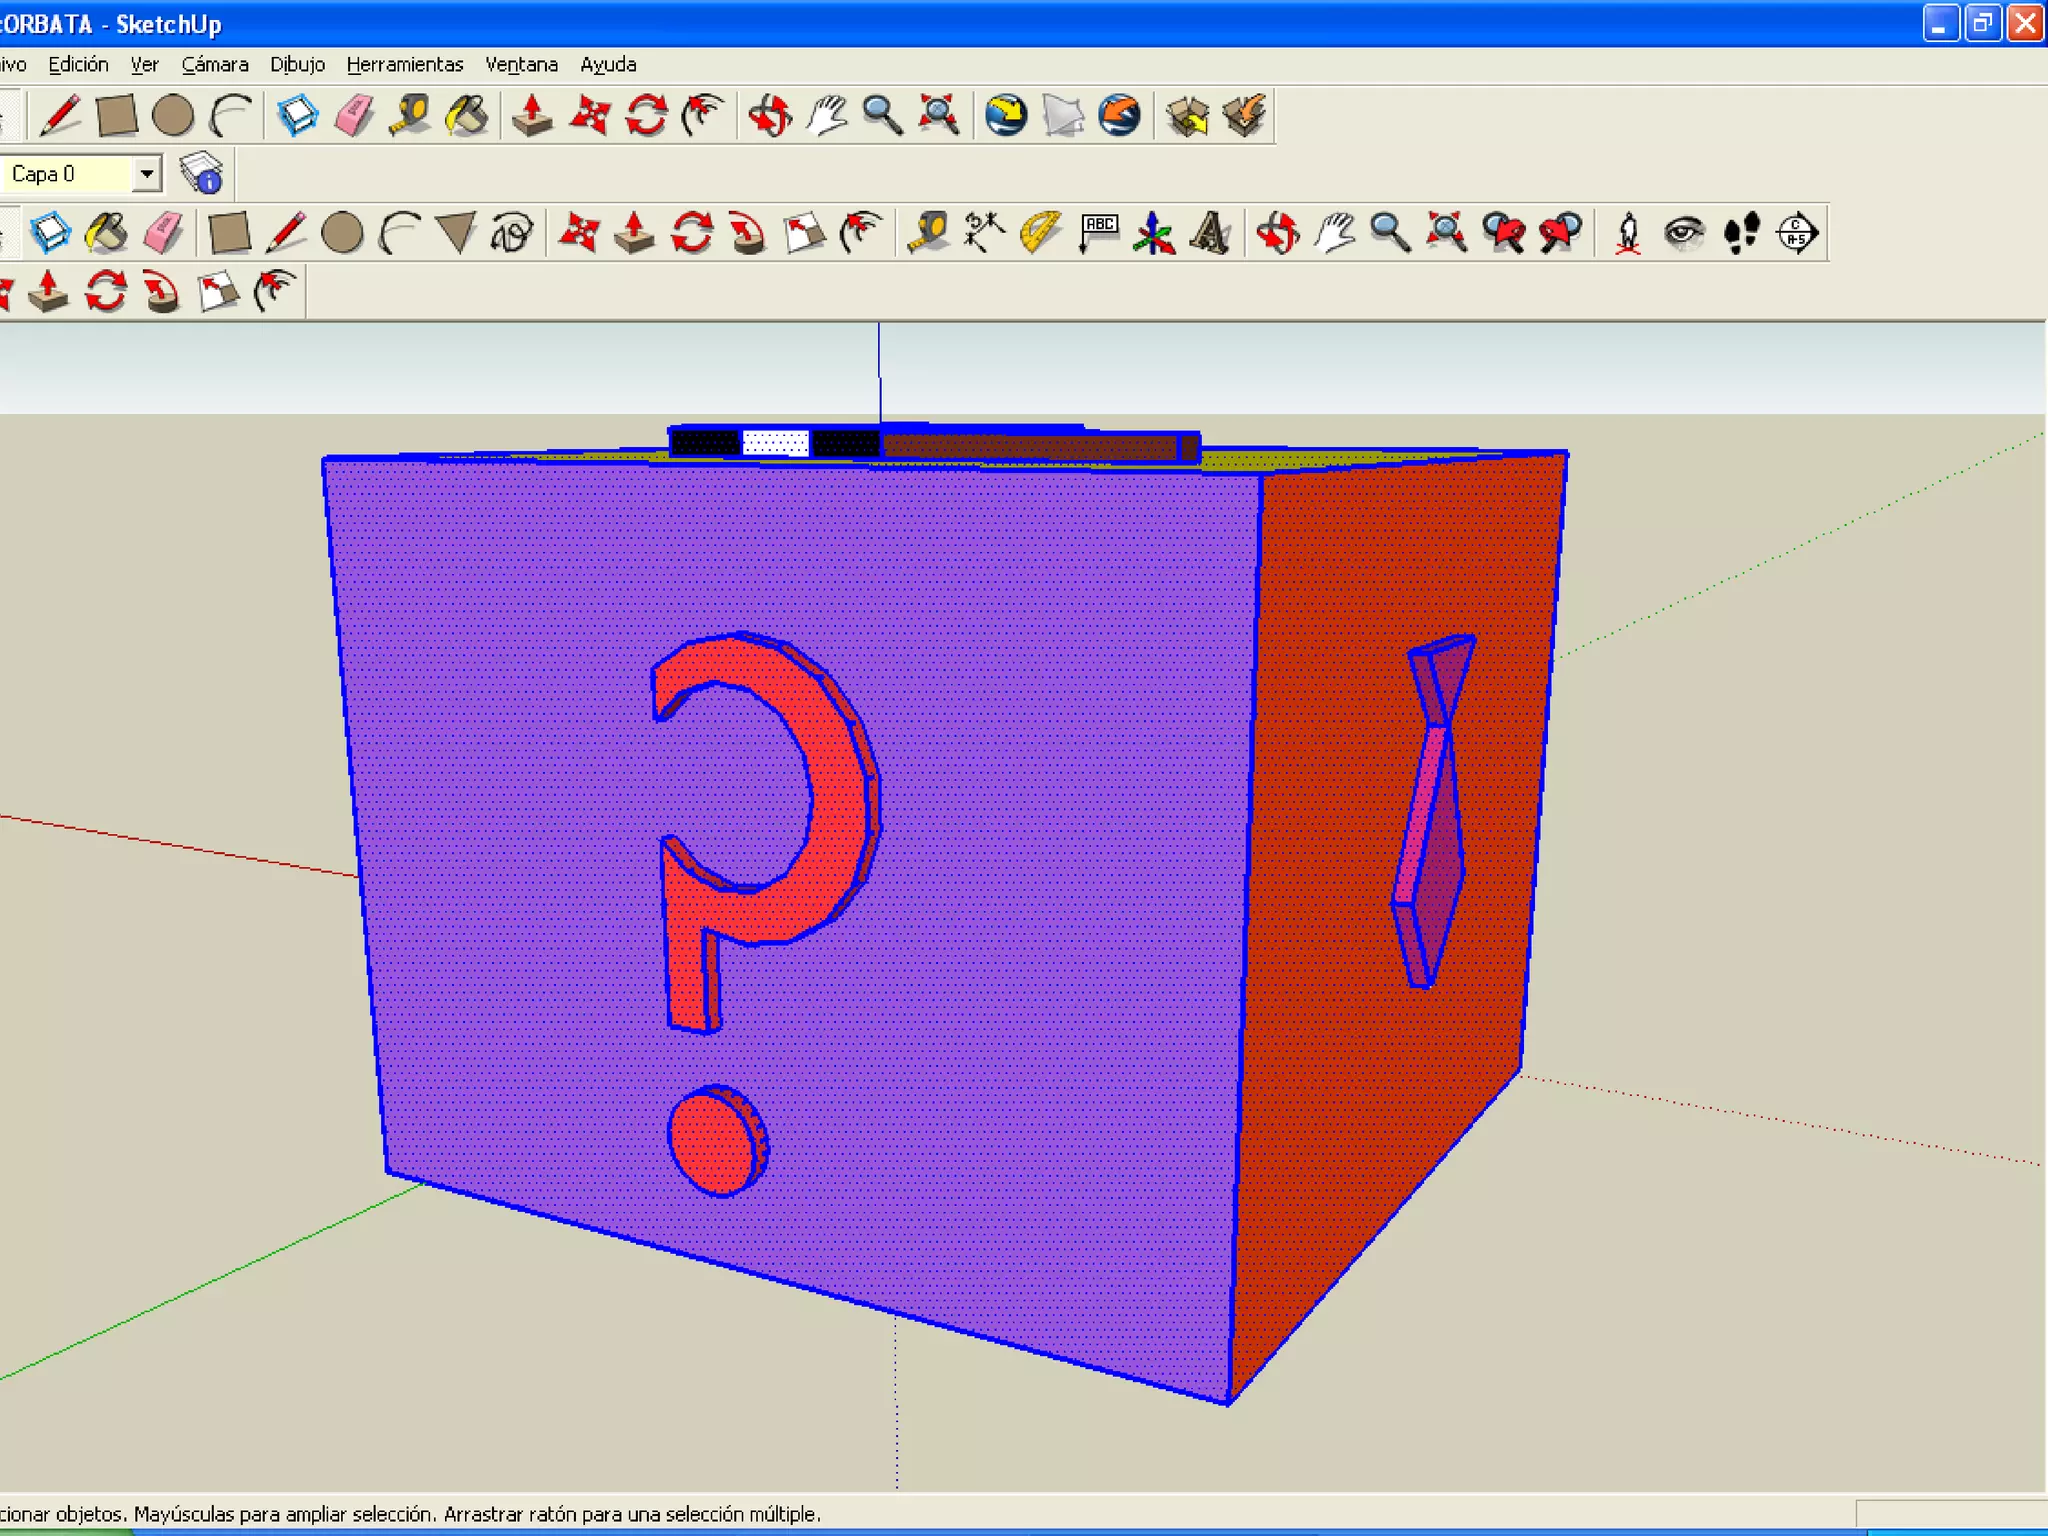The image size is (2048, 1536).
Task: Open the Cámara menu
Action: pos(214,65)
